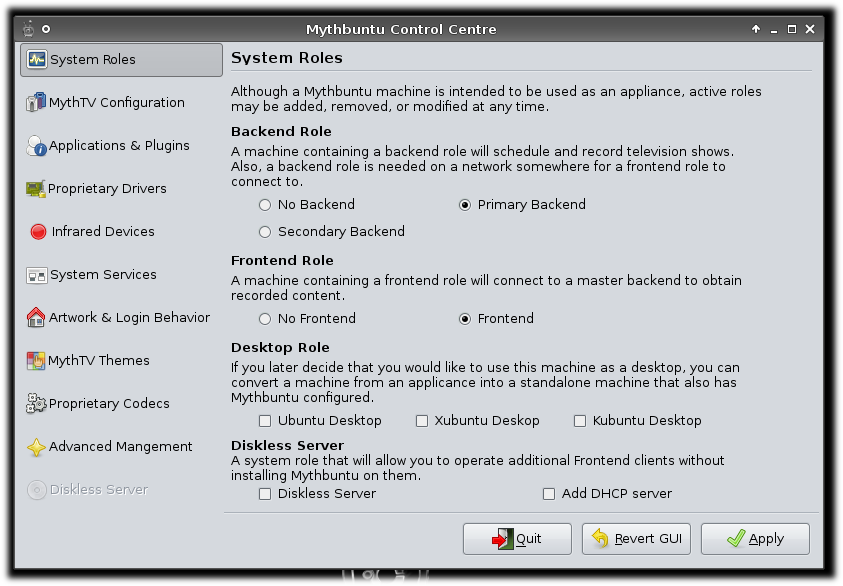The image size is (843, 586).
Task: Click the Revert GUI button
Action: (x=637, y=539)
